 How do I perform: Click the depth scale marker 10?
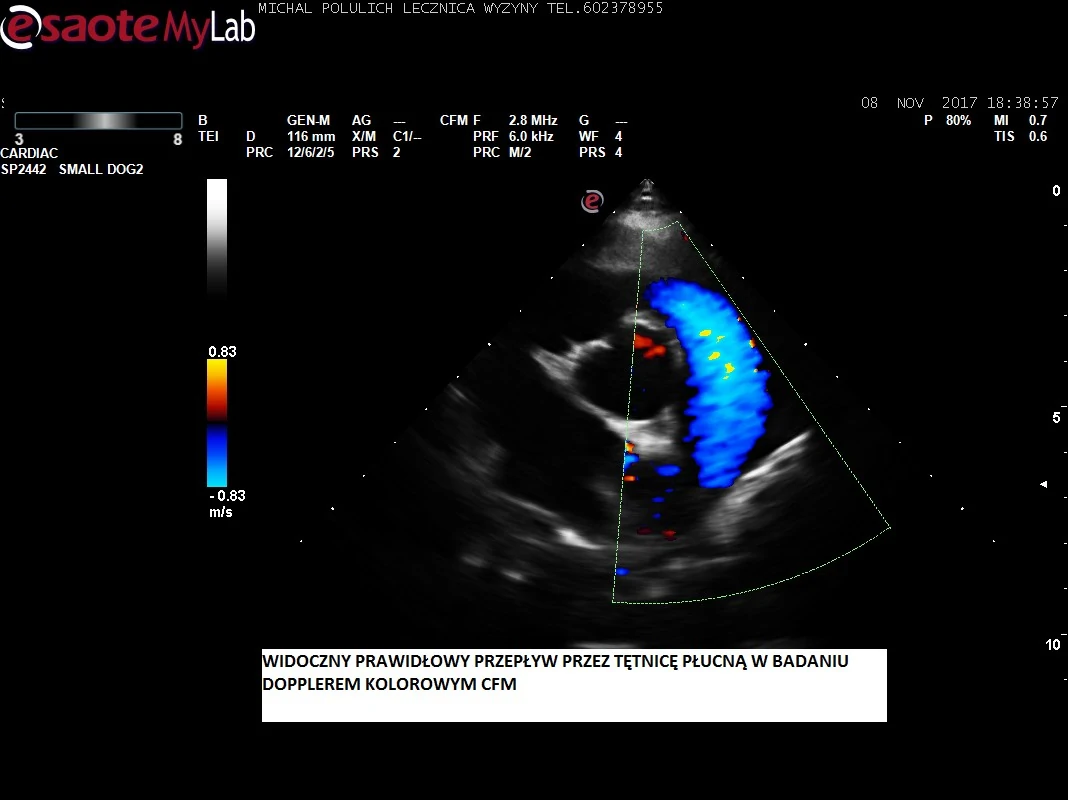pyautogui.click(x=1053, y=645)
